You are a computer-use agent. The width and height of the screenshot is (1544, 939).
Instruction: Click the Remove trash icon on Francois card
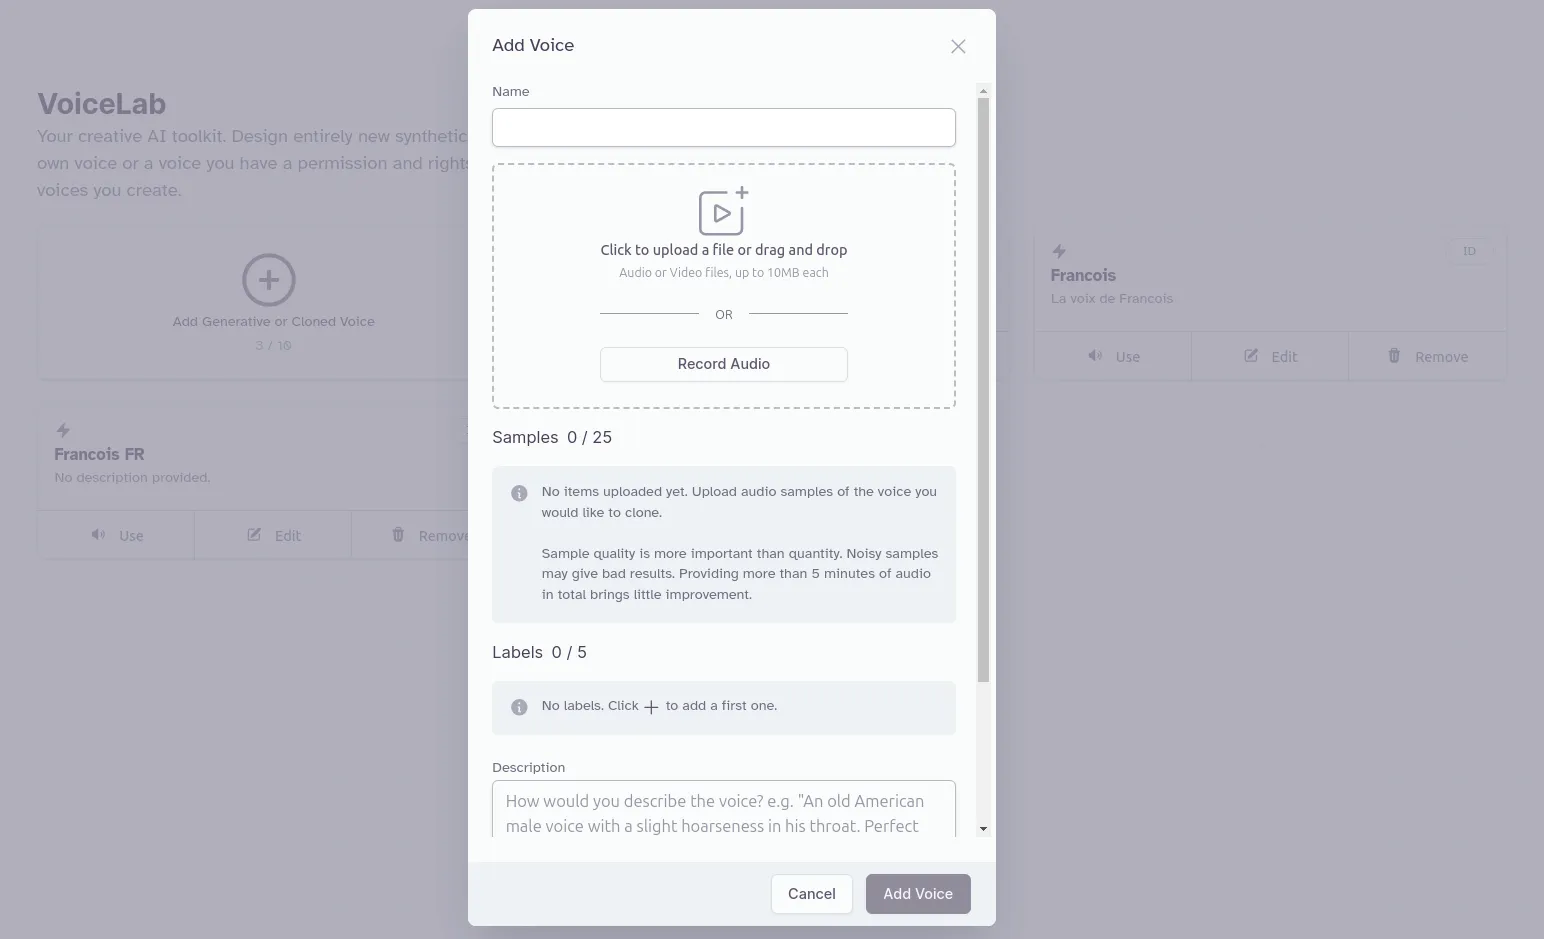1394,356
